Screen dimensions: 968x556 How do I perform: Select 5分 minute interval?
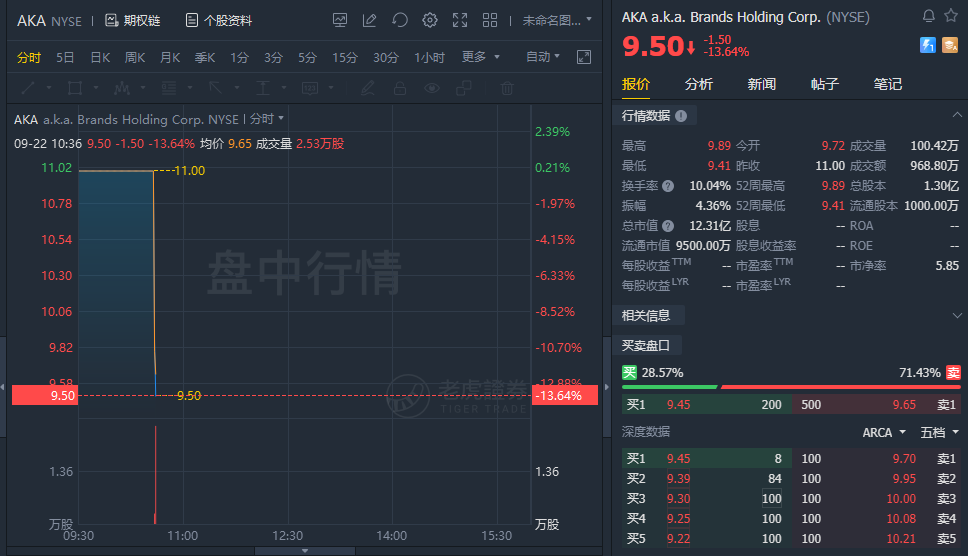tap(307, 57)
